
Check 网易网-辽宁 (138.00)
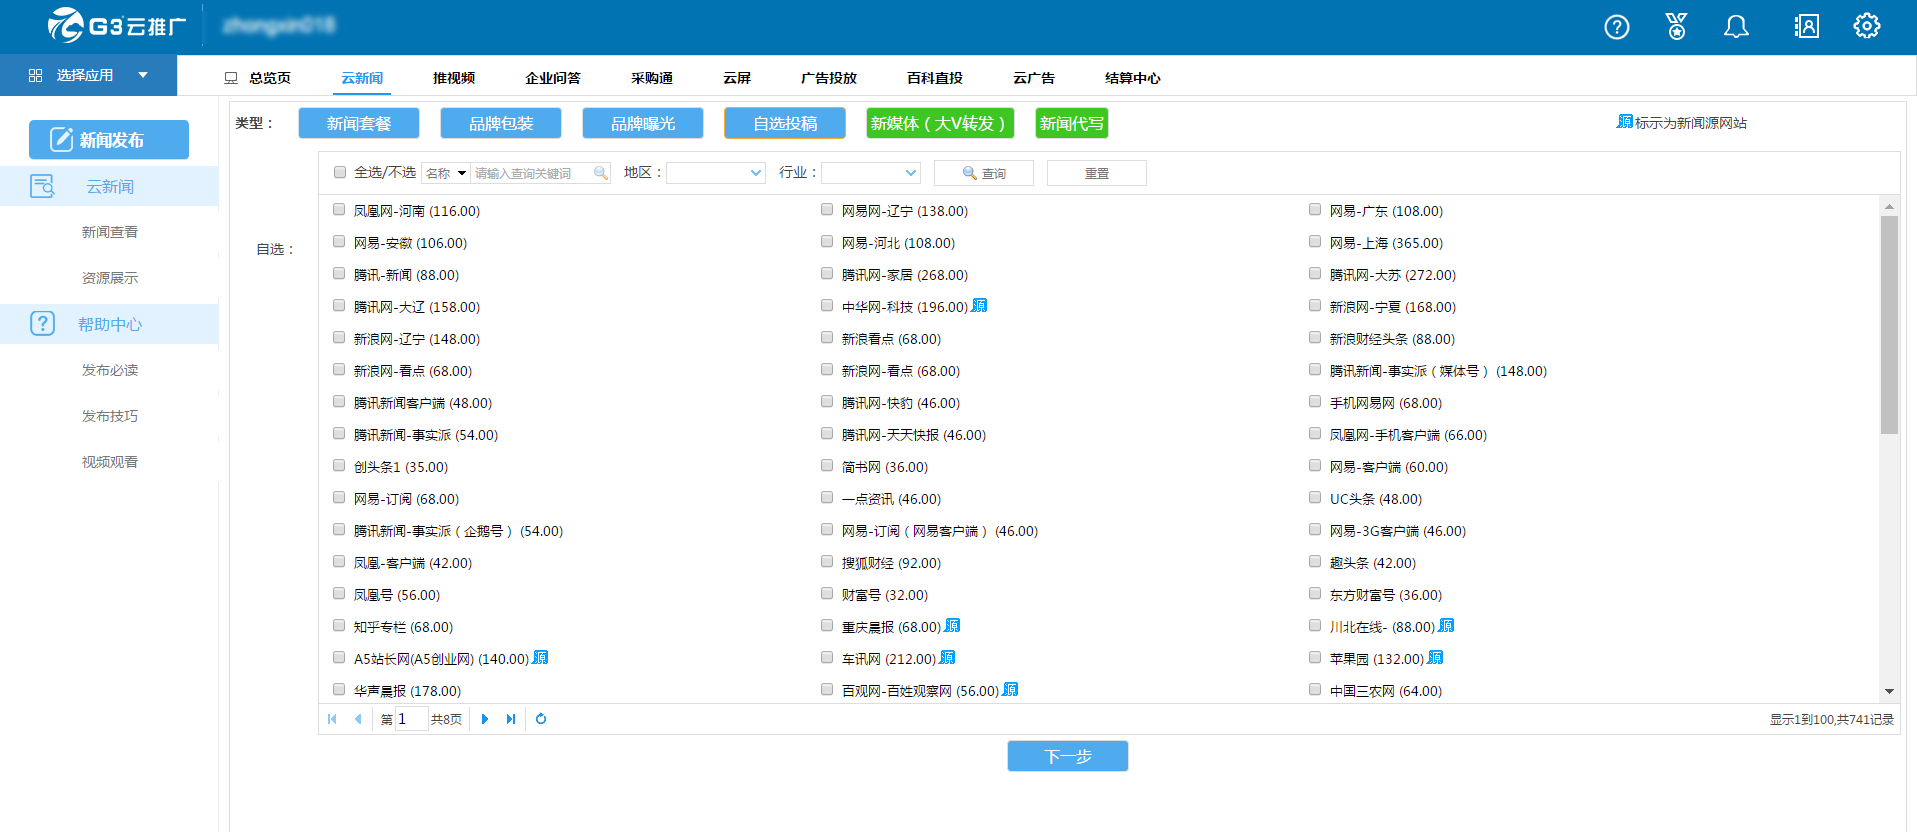coord(827,210)
